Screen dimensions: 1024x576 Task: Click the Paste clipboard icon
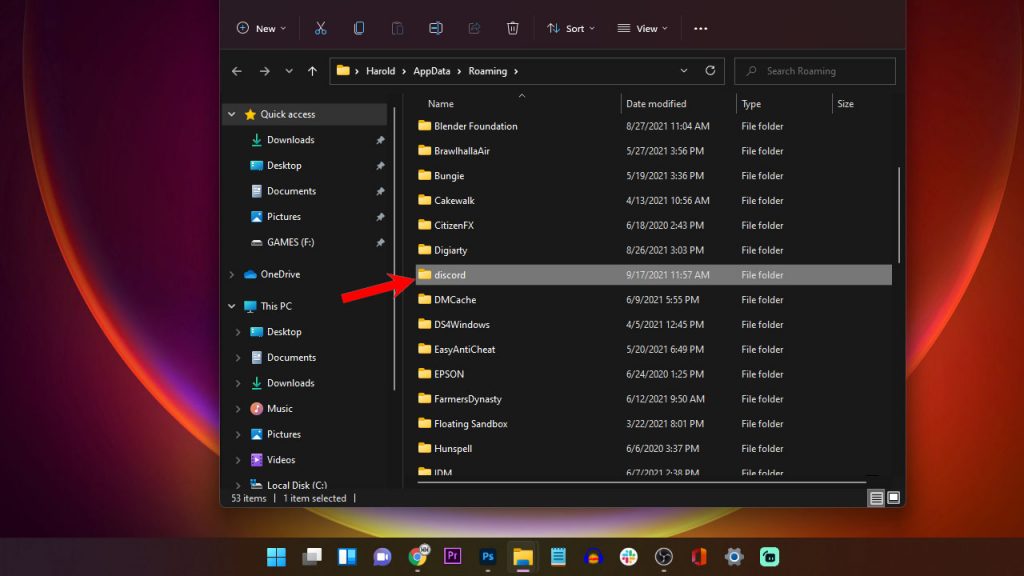pos(397,28)
